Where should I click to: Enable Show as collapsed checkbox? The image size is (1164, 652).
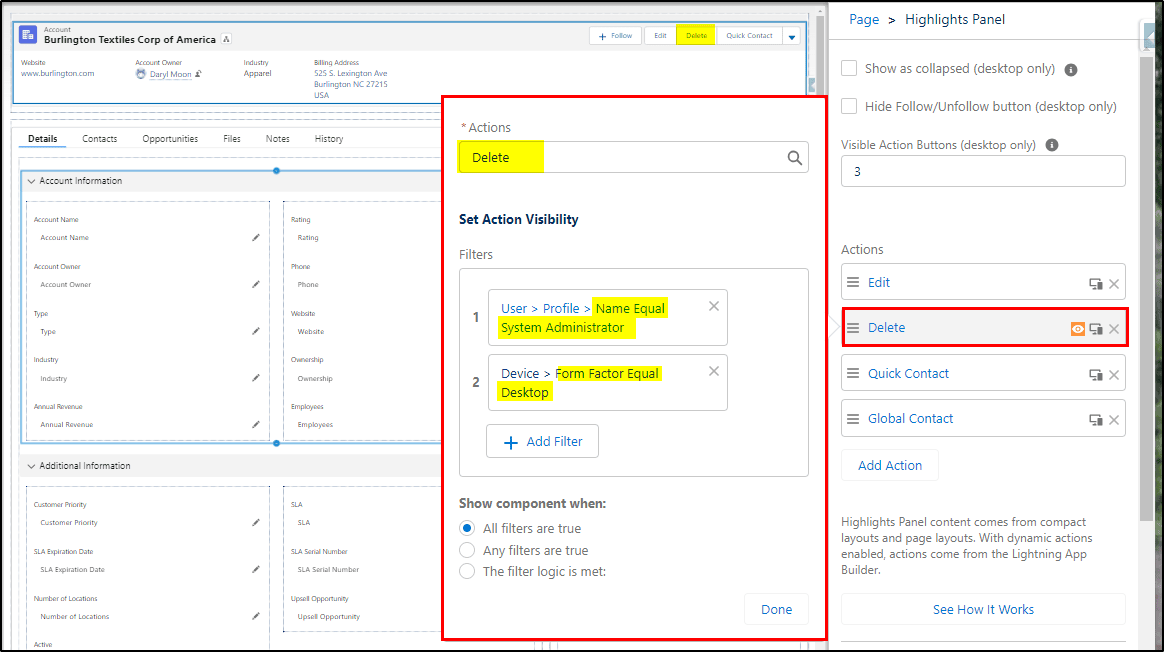[849, 68]
